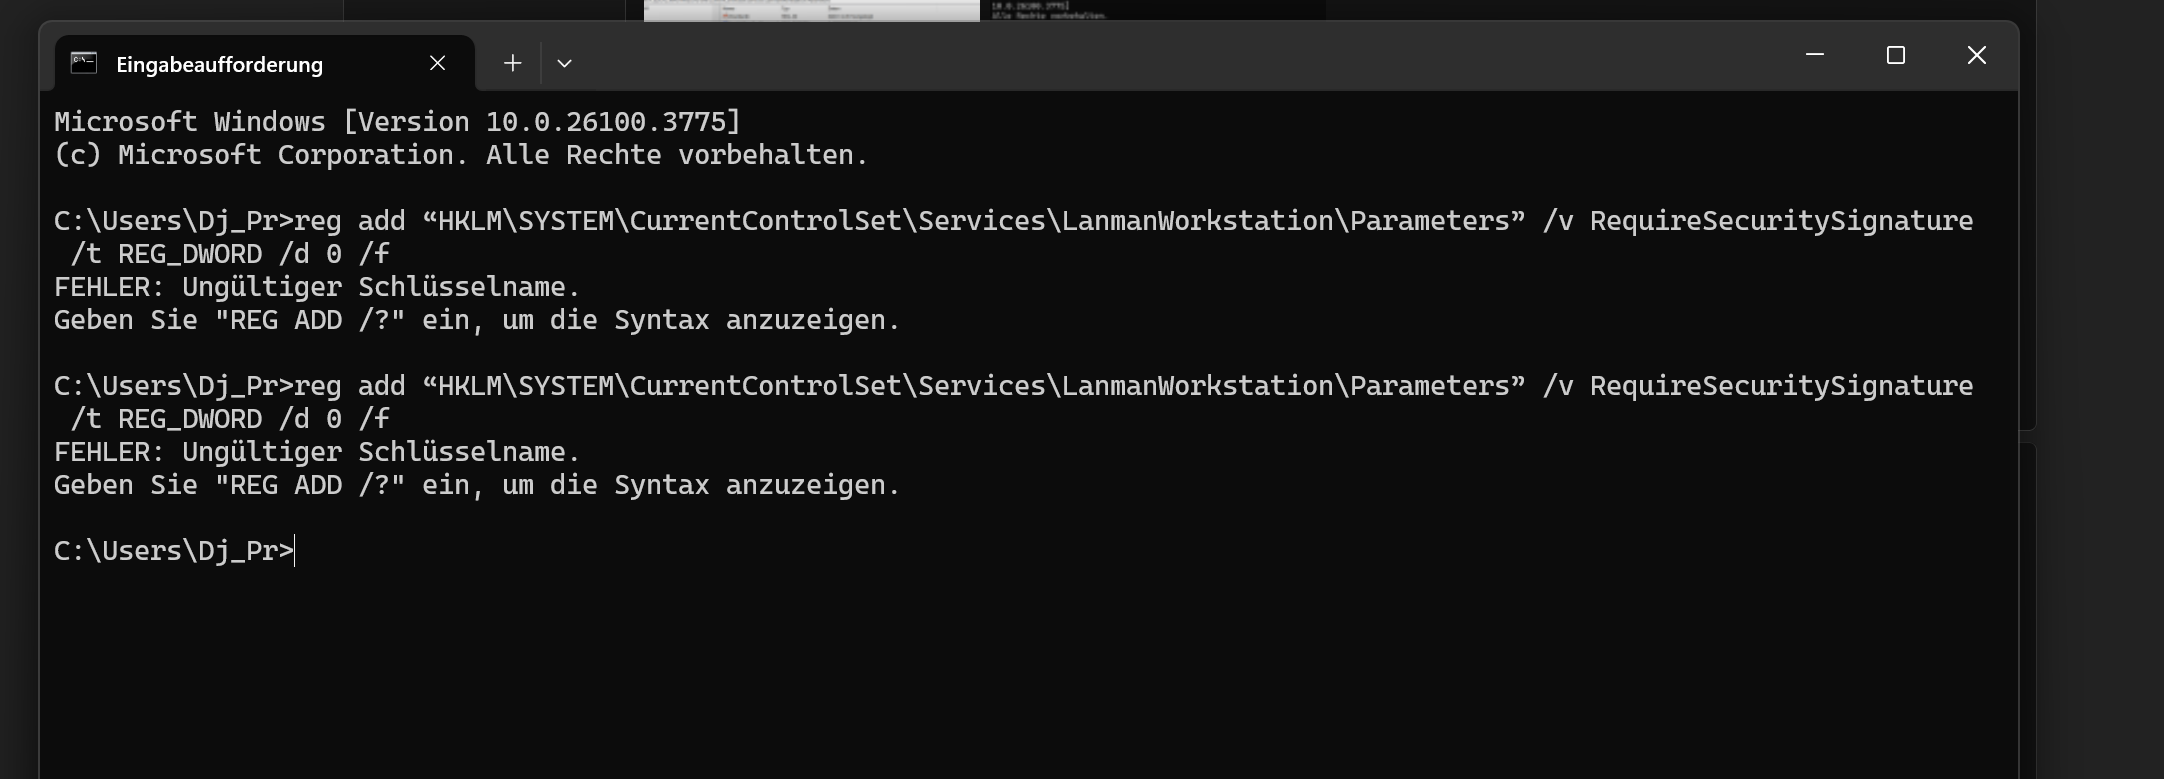The height and width of the screenshot is (779, 2164).
Task: Click the Microsoft Corporation copyright line
Action: tap(461, 155)
